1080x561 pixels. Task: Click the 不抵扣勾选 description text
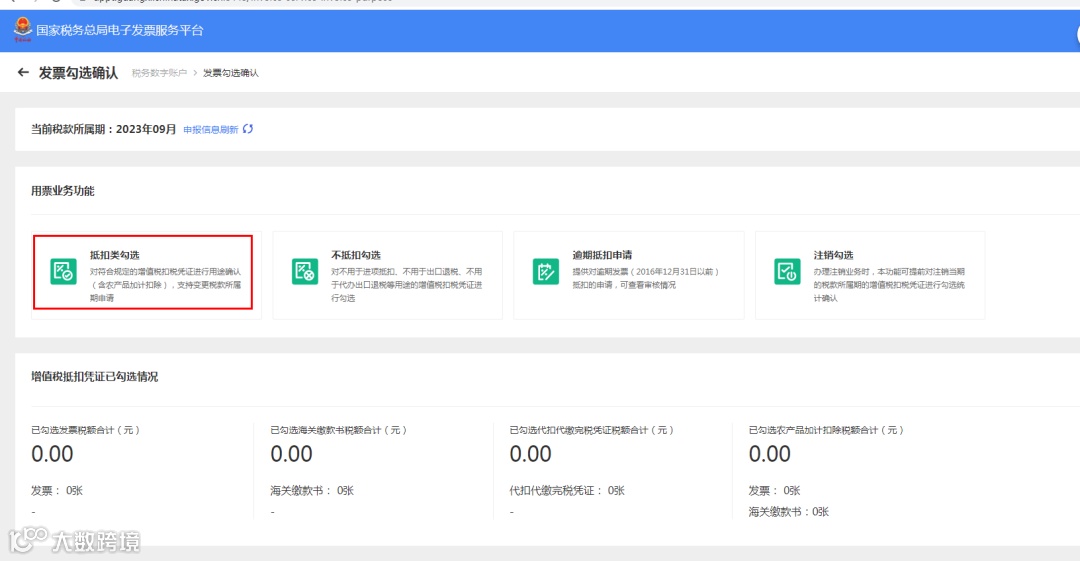coord(407,285)
